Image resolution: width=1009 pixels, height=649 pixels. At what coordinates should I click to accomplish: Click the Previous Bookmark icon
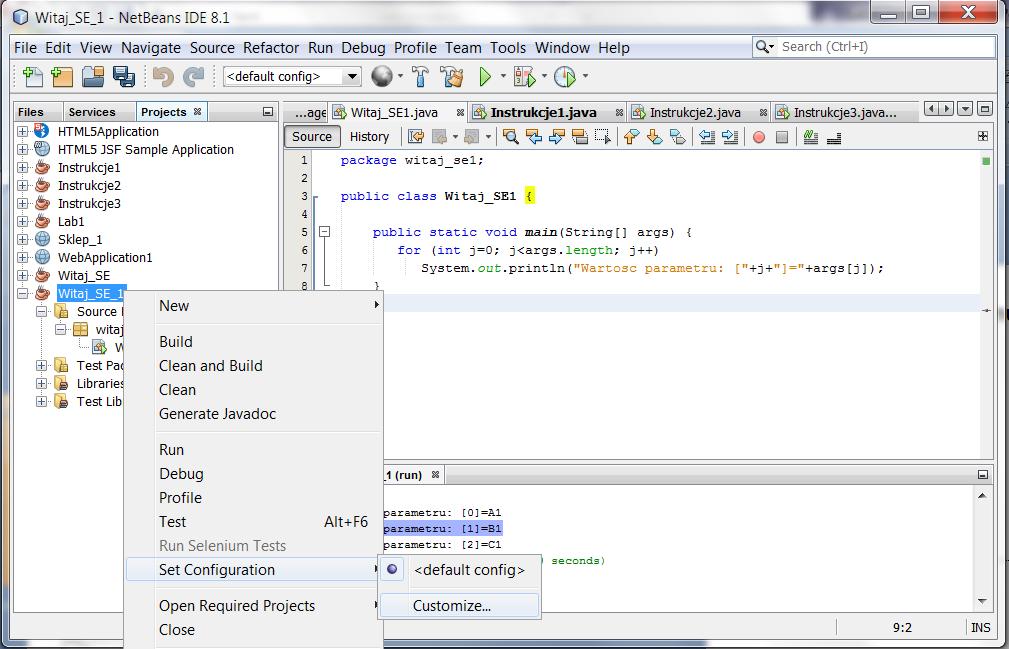tap(631, 136)
